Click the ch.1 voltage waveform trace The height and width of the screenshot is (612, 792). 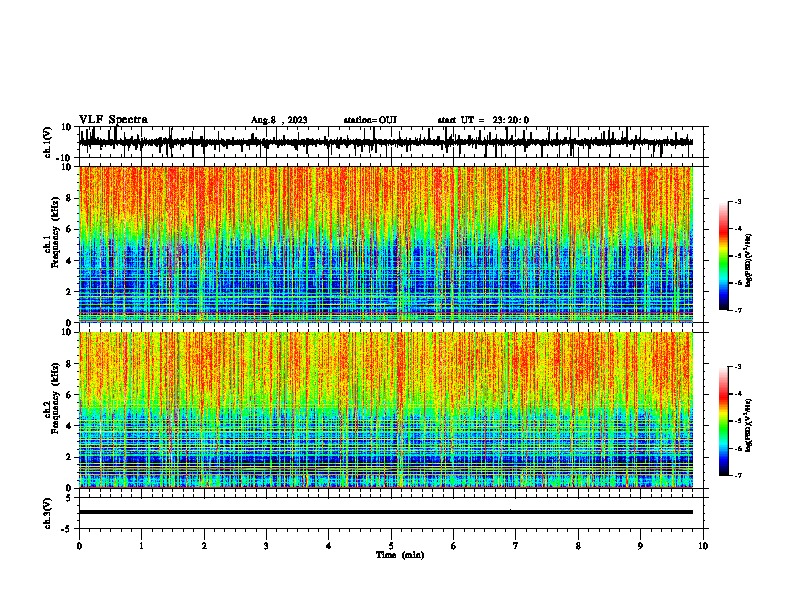pyautogui.click(x=385, y=142)
